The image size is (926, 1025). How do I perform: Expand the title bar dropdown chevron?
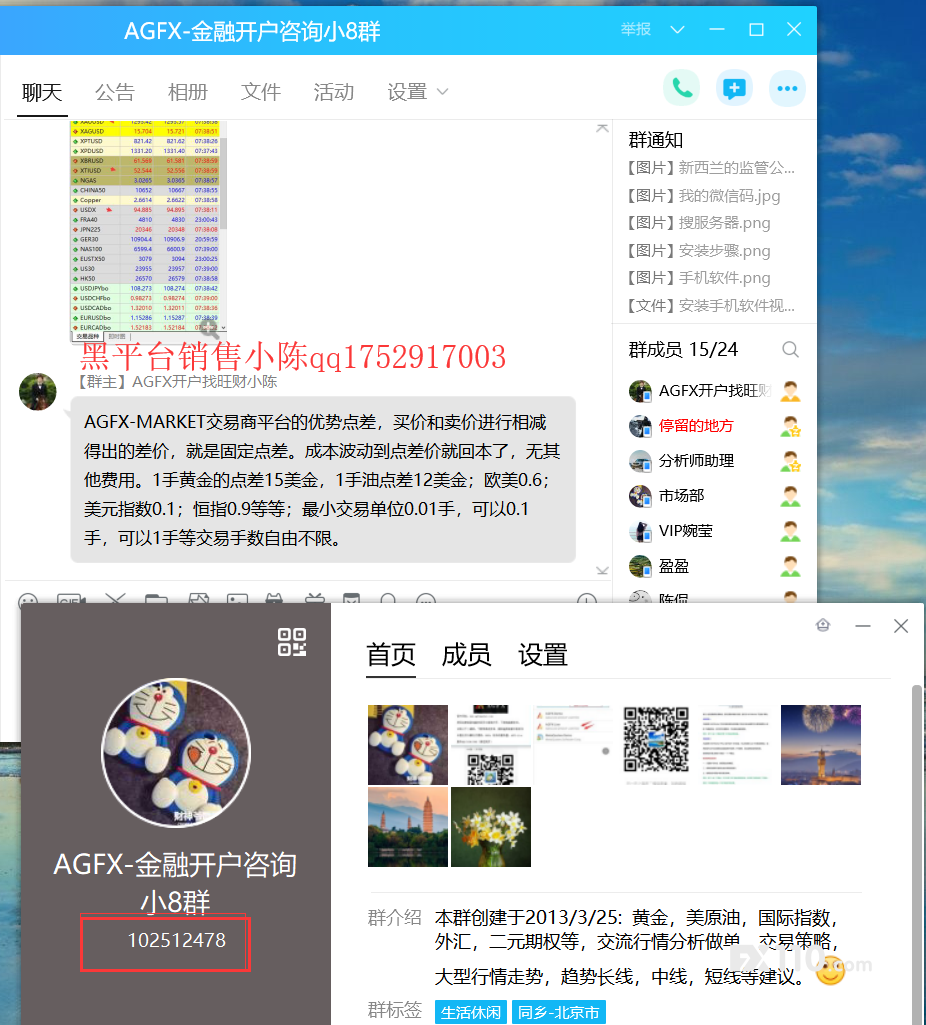(678, 29)
